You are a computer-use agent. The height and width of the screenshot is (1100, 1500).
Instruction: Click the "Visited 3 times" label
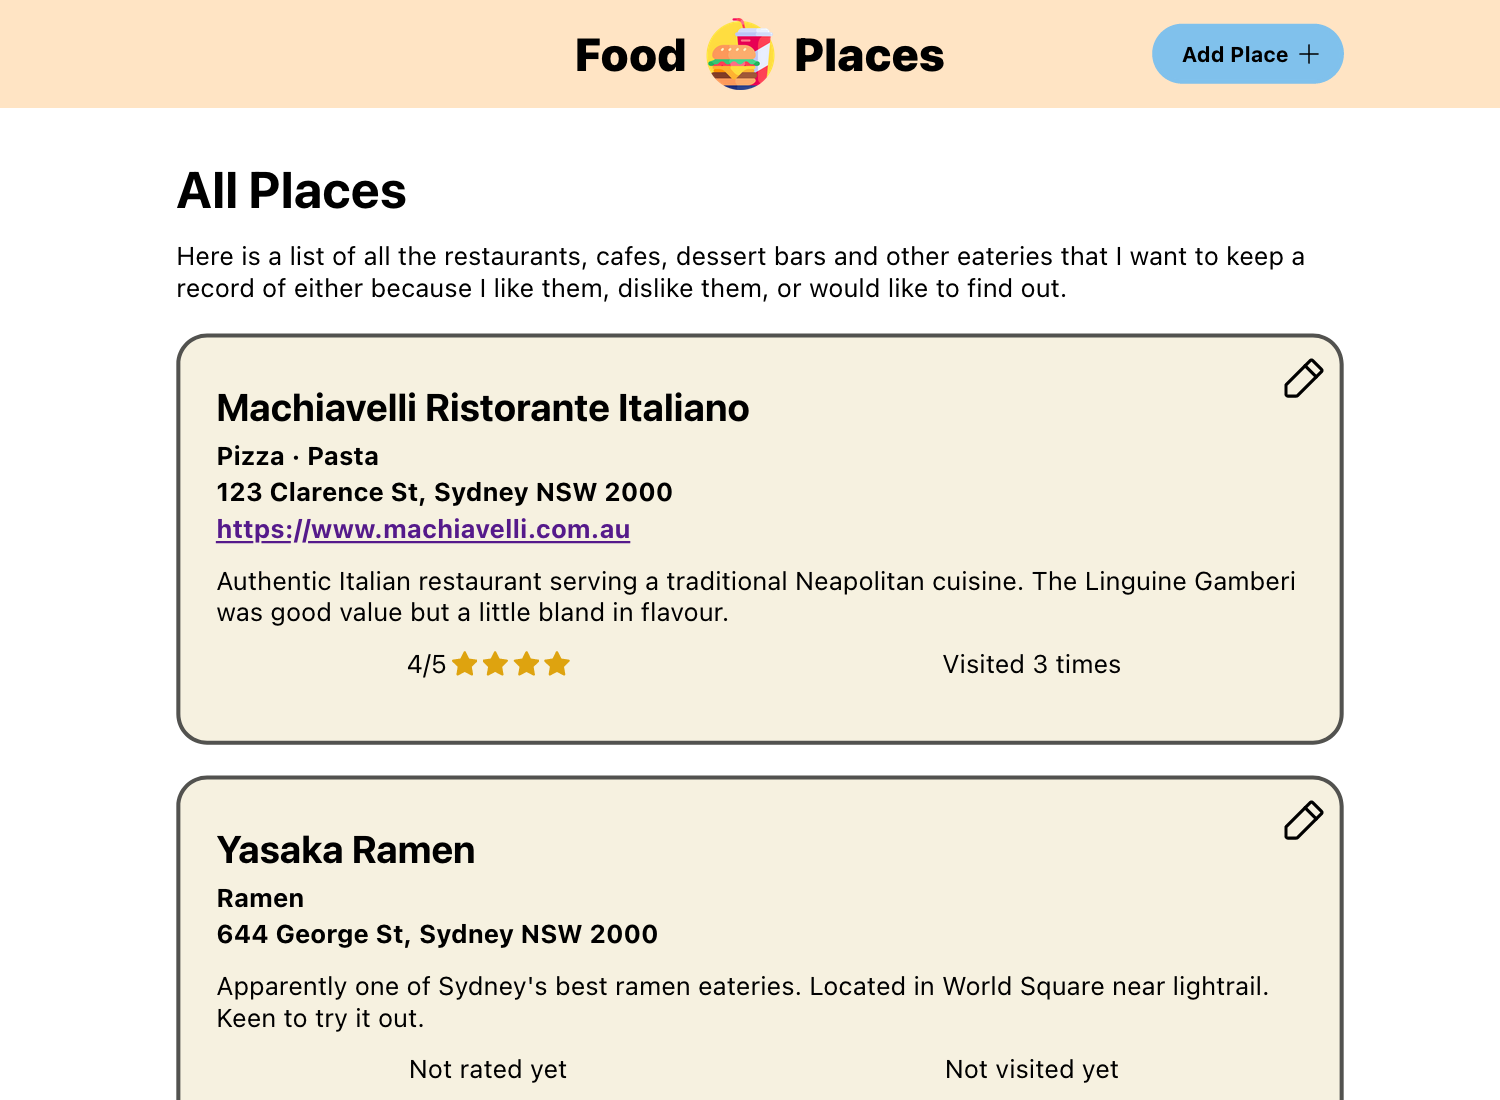[1031, 665]
